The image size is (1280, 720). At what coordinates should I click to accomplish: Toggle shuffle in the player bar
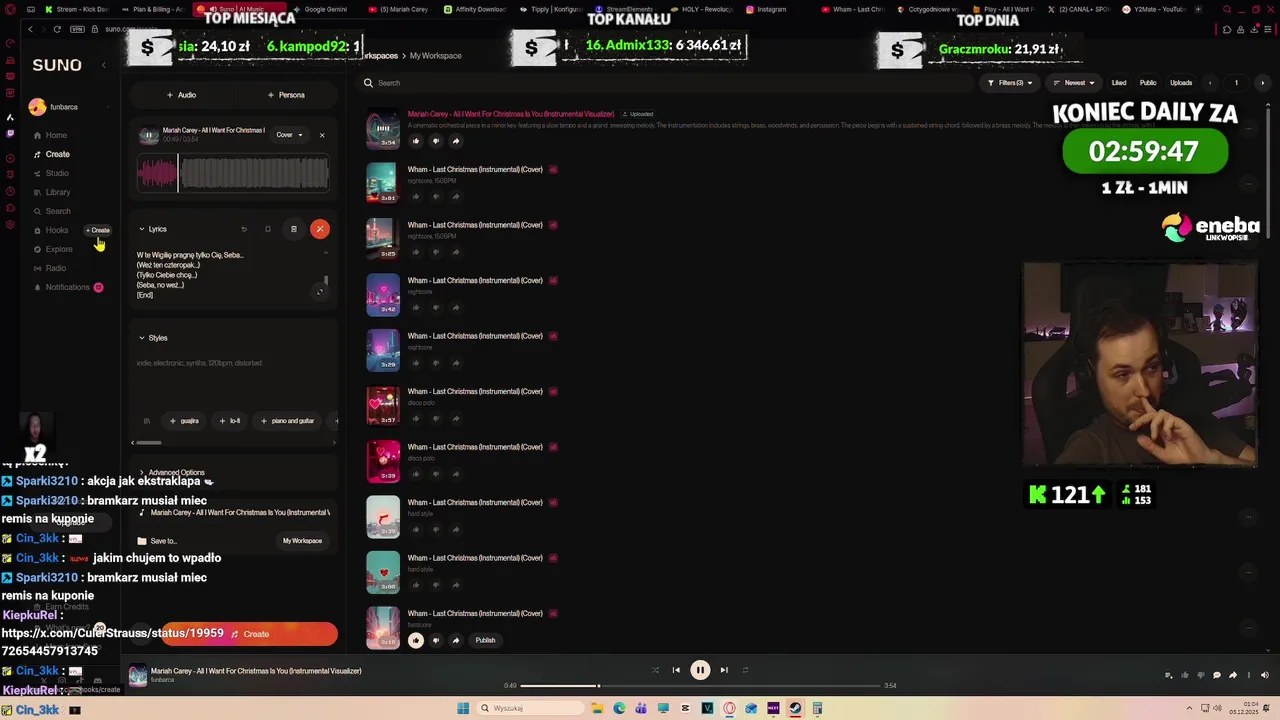(656, 670)
